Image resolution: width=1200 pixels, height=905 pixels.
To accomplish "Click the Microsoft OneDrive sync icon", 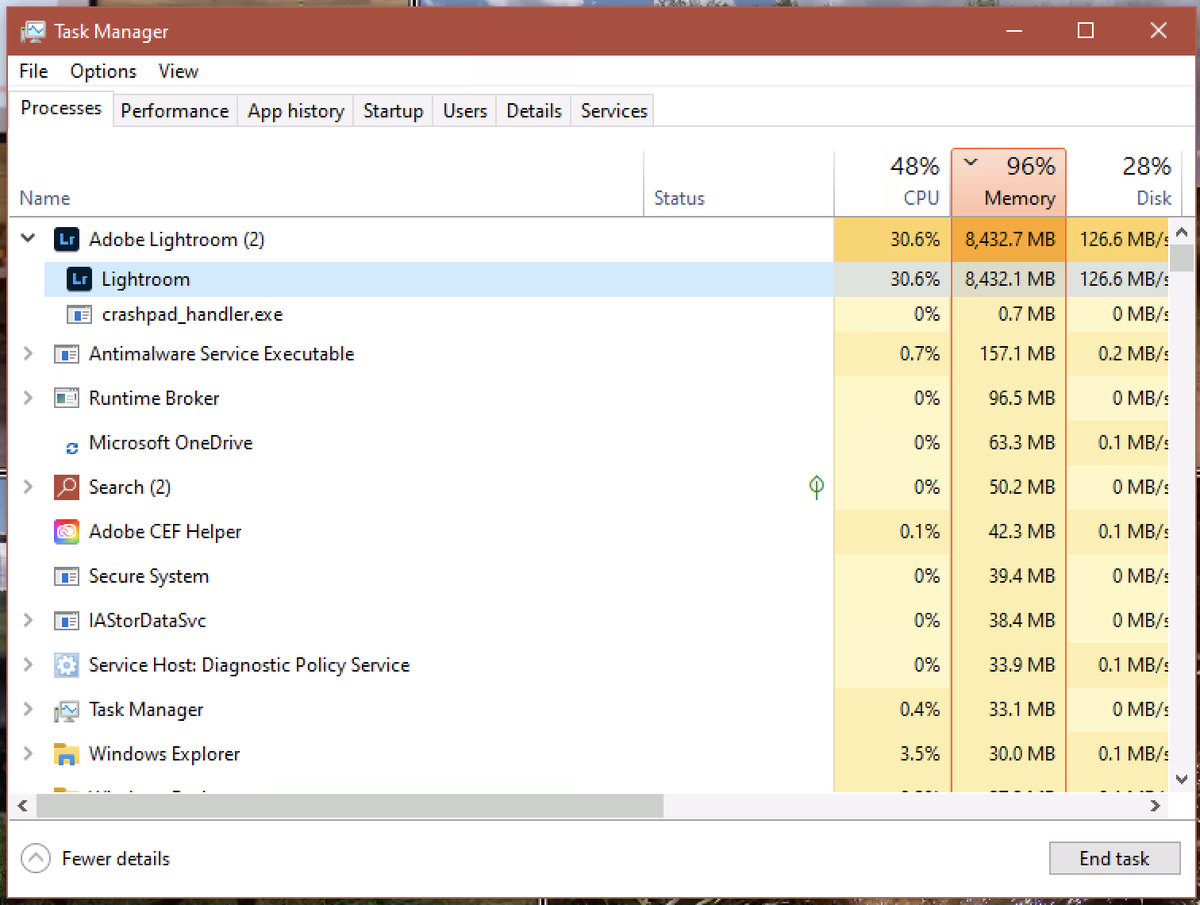I will (x=72, y=450).
